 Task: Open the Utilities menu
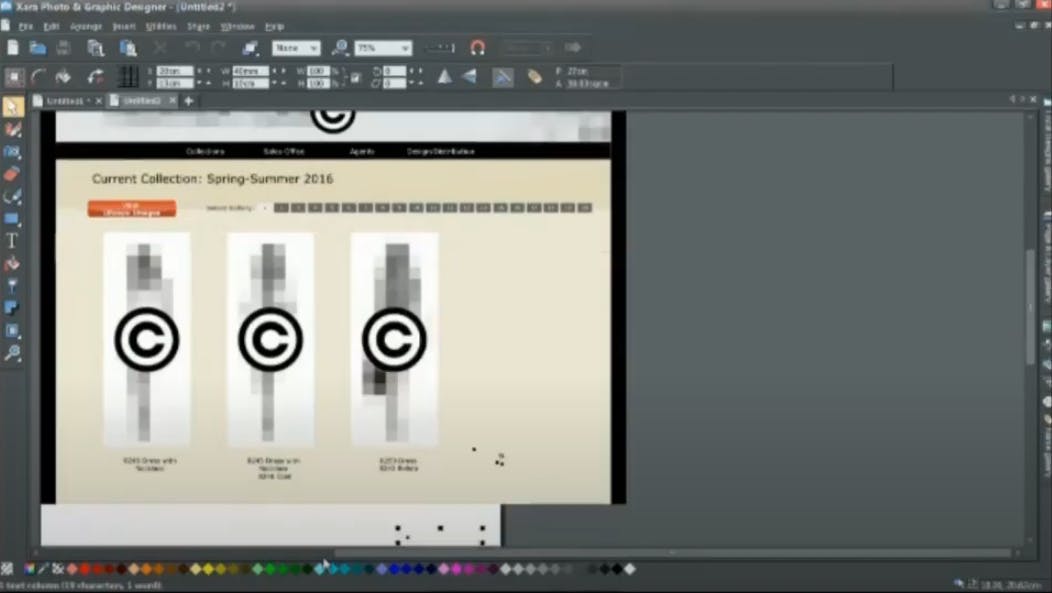pyautogui.click(x=159, y=26)
